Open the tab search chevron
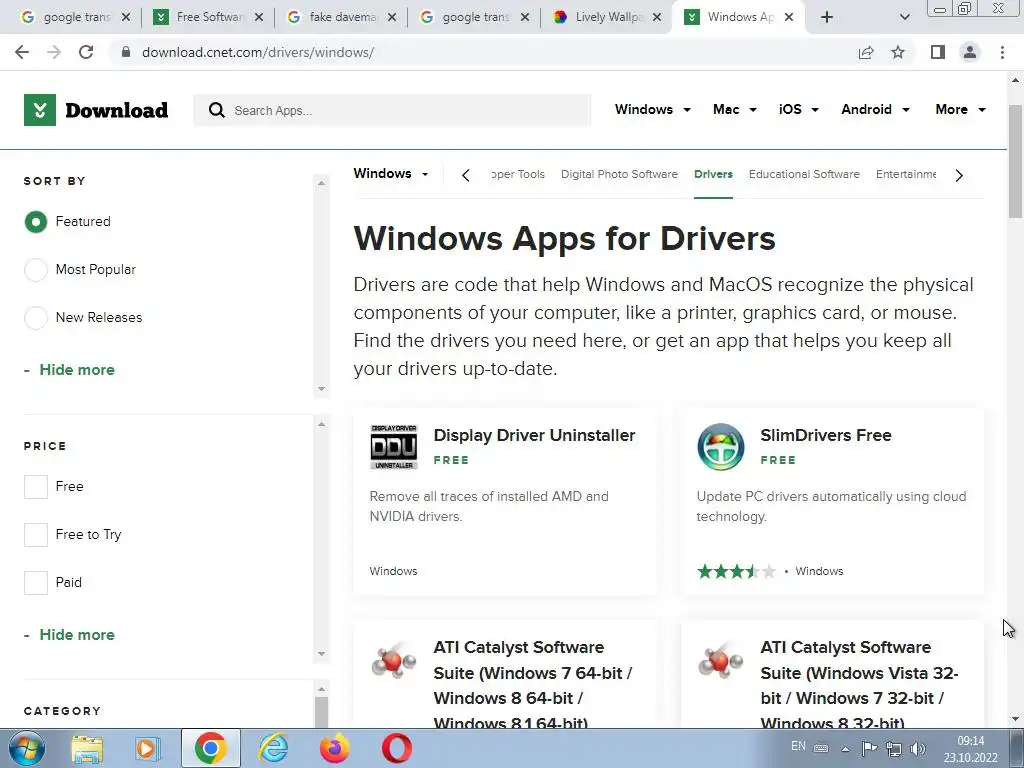Viewport: 1024px width, 768px height. tap(904, 17)
